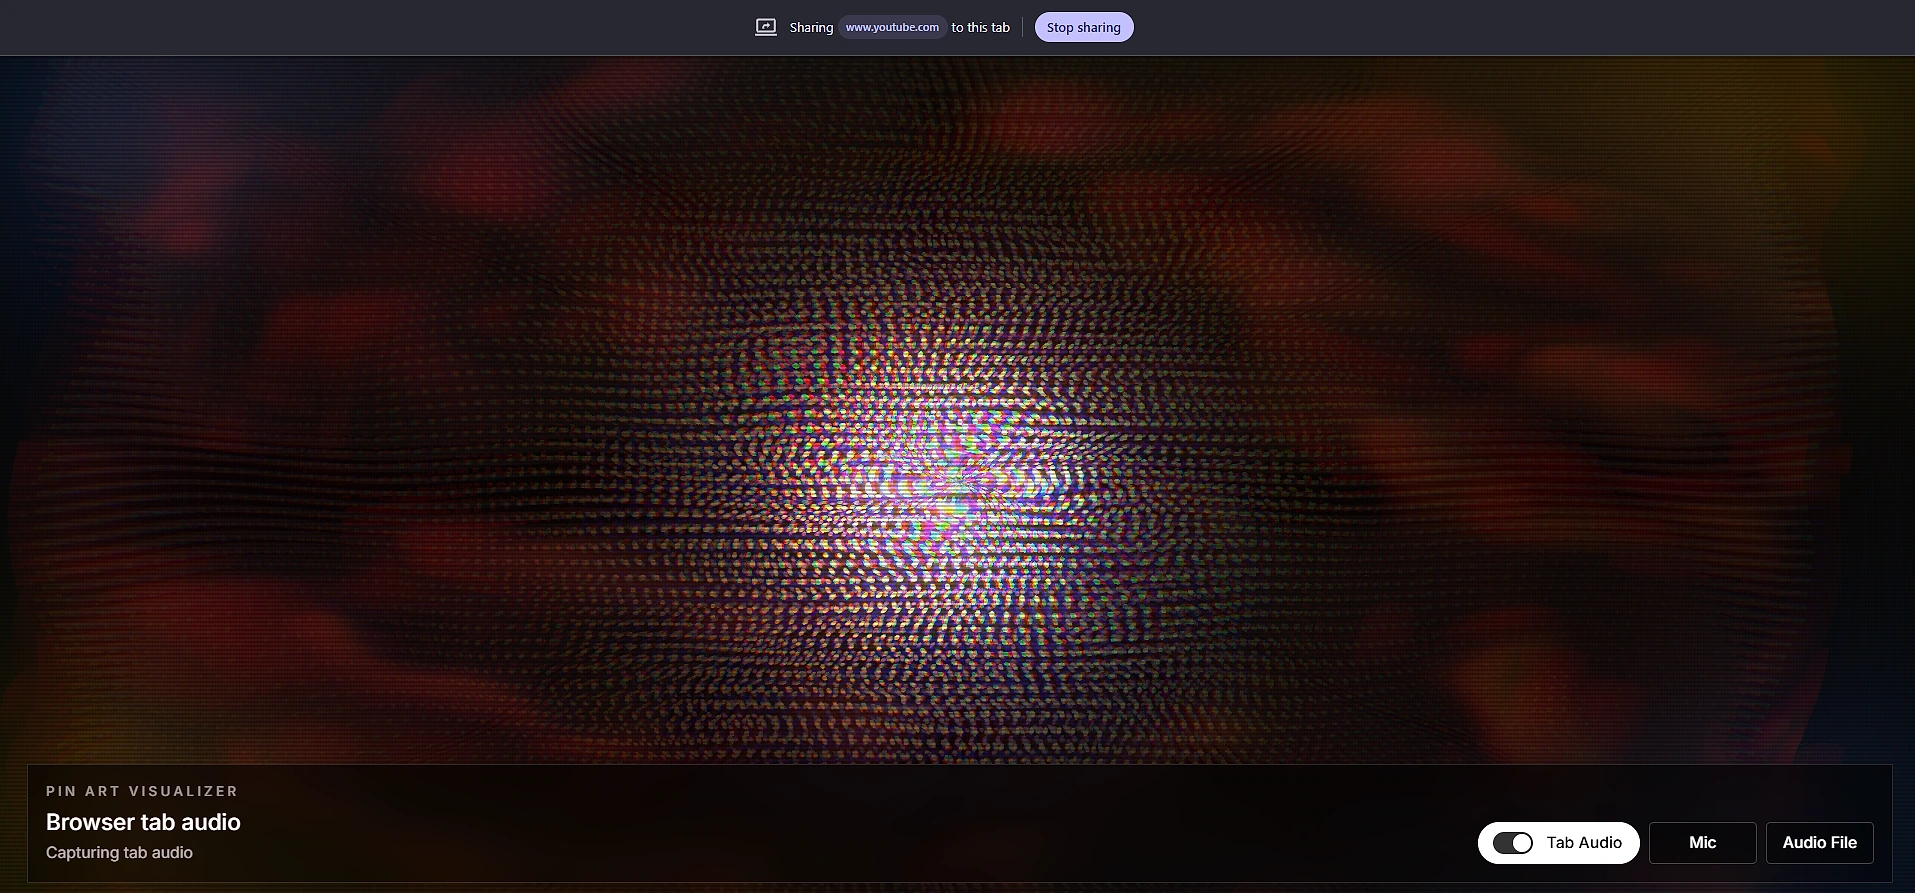The height and width of the screenshot is (893, 1915).
Task: Choose Audio File as the source
Action: 1819,843
